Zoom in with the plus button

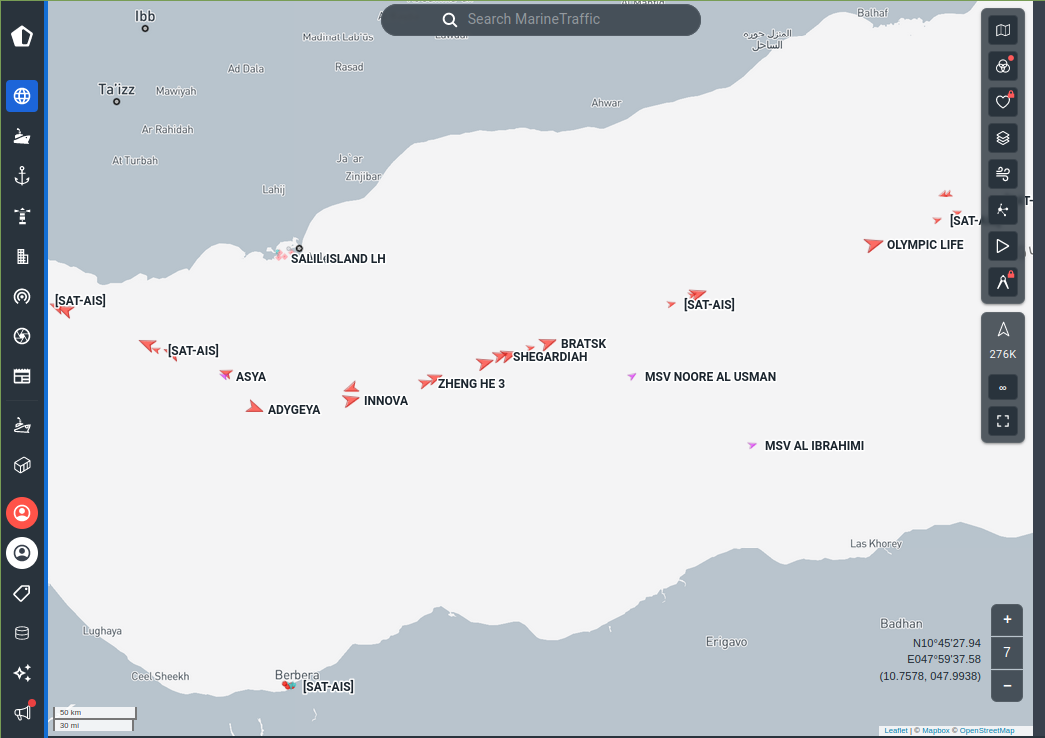1007,620
